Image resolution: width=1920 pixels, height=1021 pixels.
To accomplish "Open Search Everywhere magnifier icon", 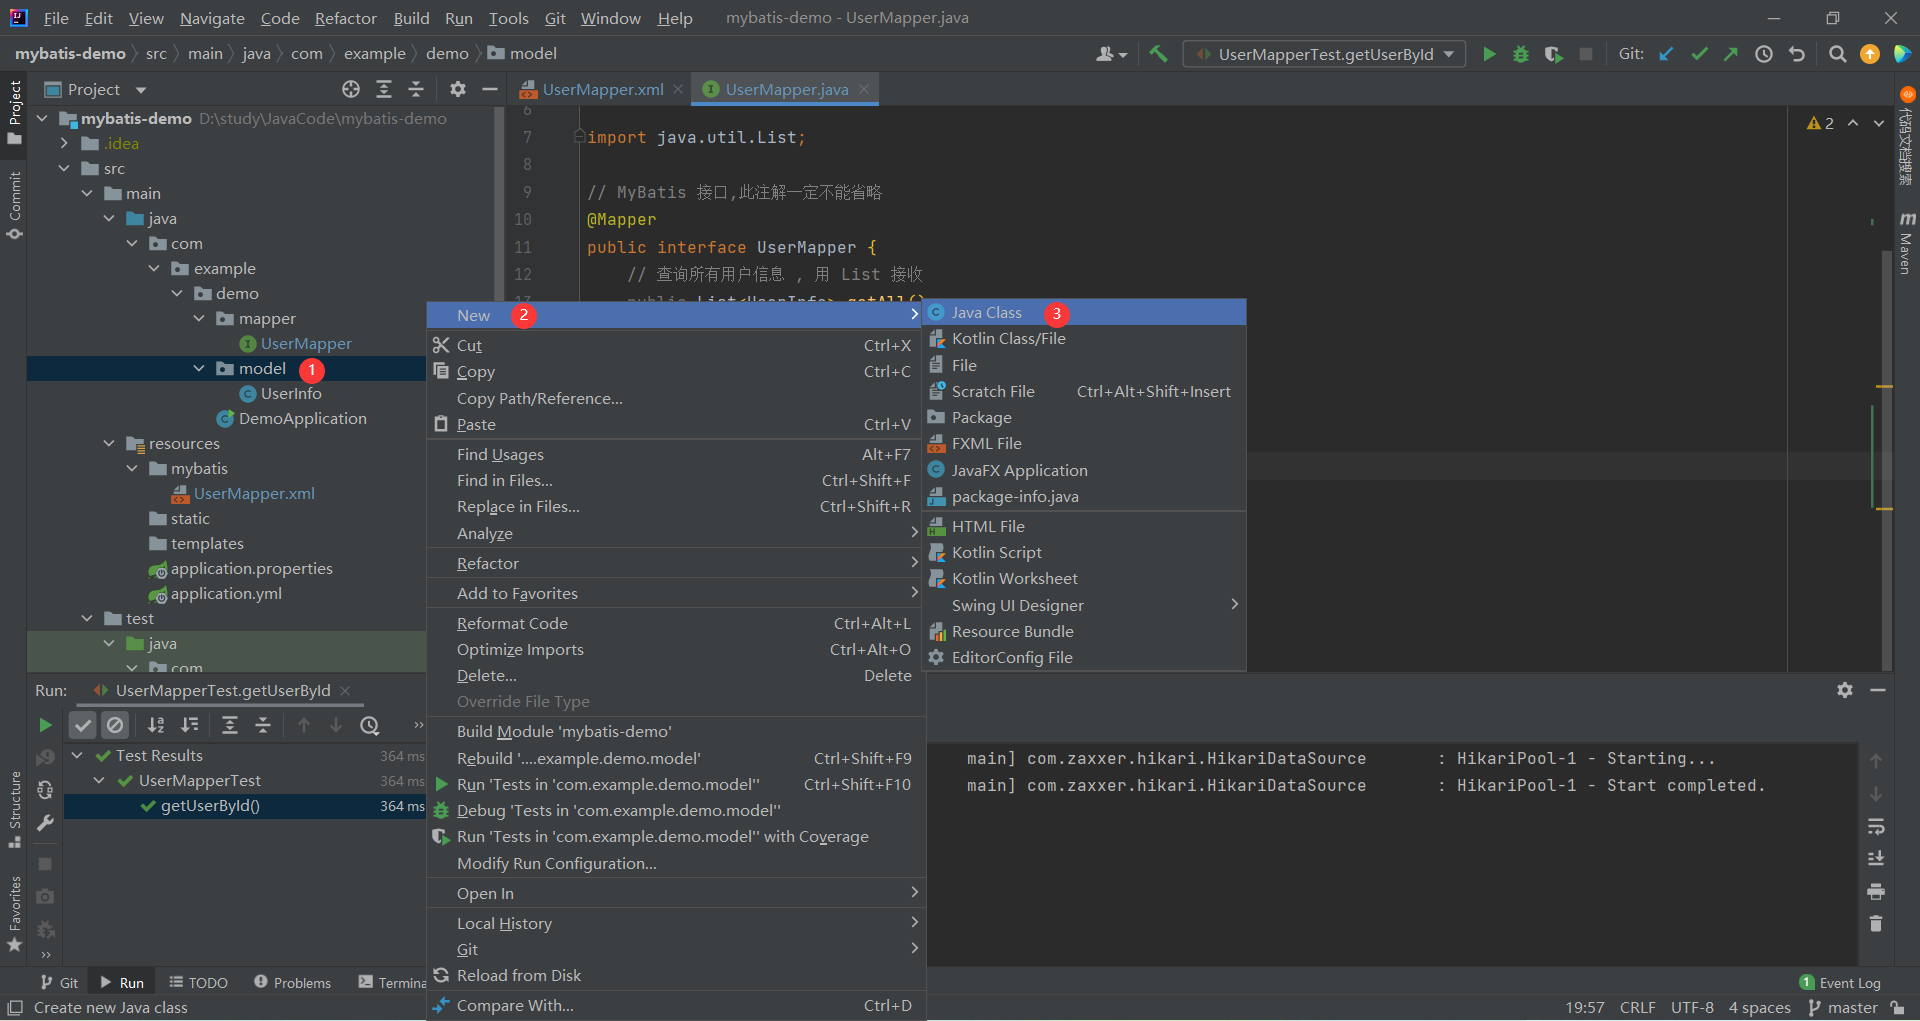I will [x=1837, y=54].
